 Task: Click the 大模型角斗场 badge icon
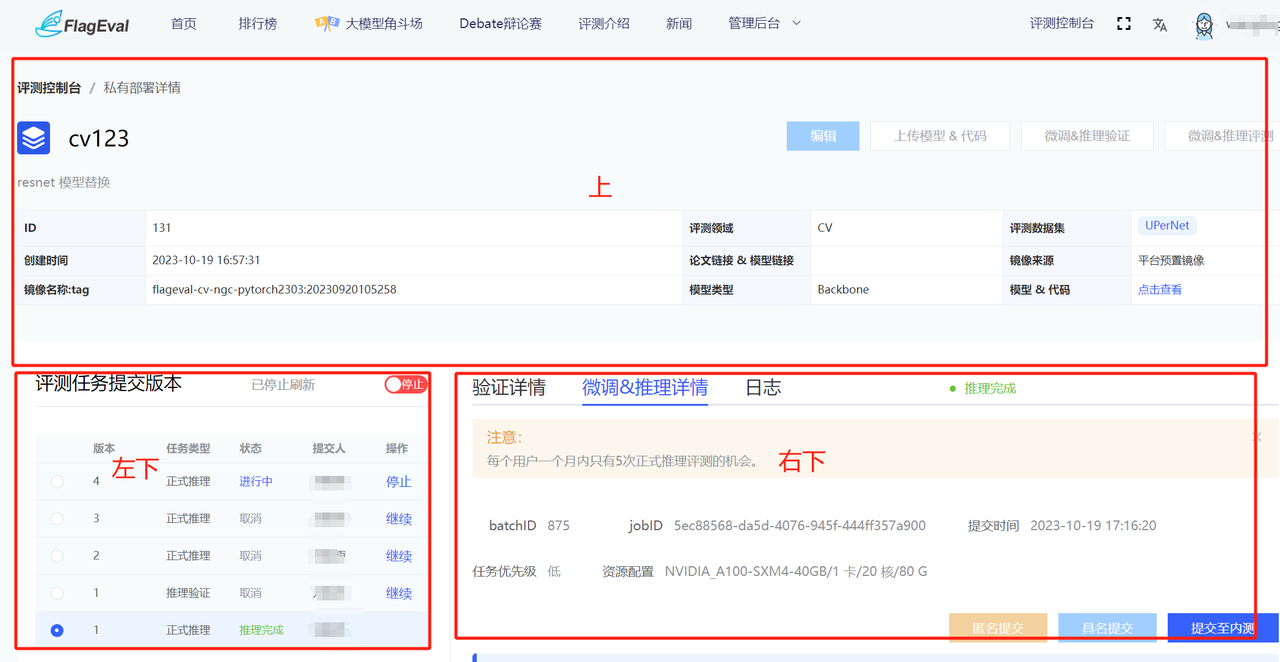click(x=326, y=23)
